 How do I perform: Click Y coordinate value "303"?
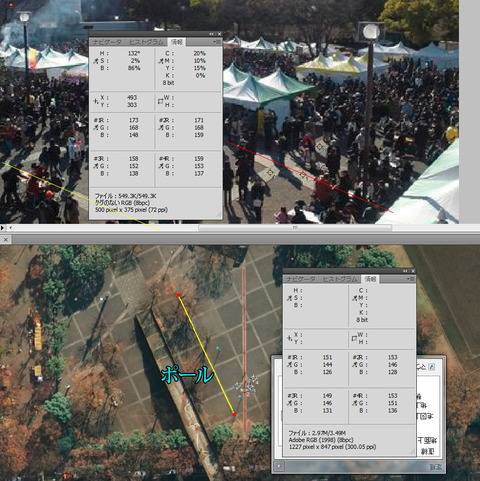(x=132, y=105)
